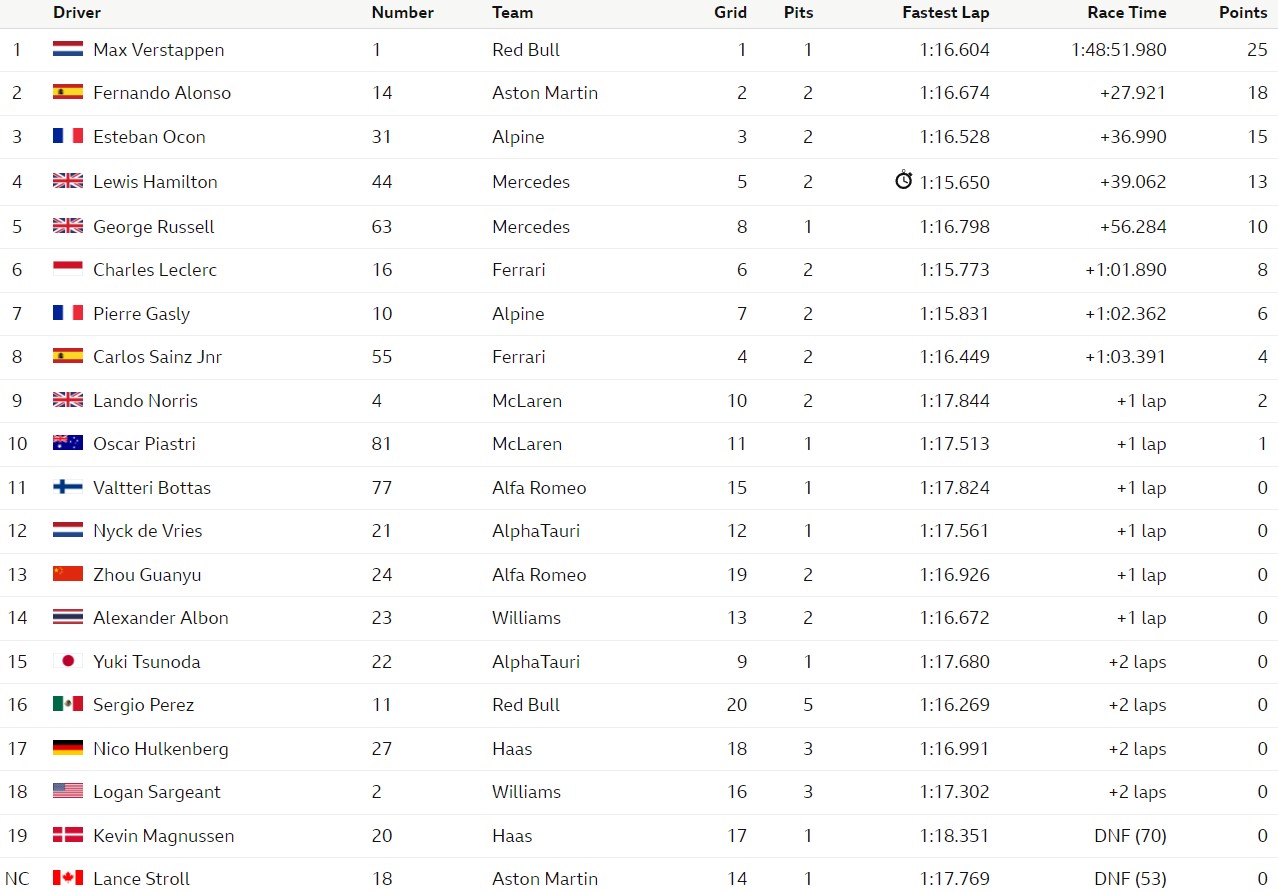Click the fastest lap stopwatch icon
1278x891 pixels.
(x=904, y=180)
